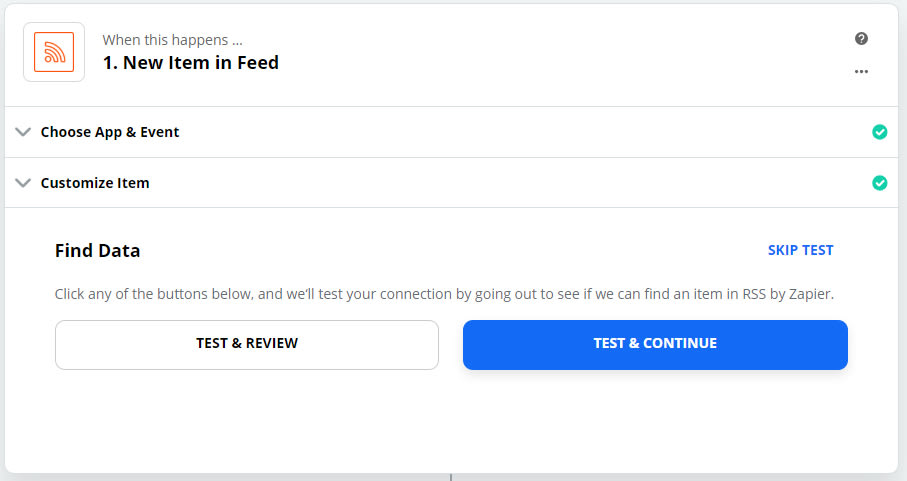Open the Customize Item section title

(x=95, y=183)
